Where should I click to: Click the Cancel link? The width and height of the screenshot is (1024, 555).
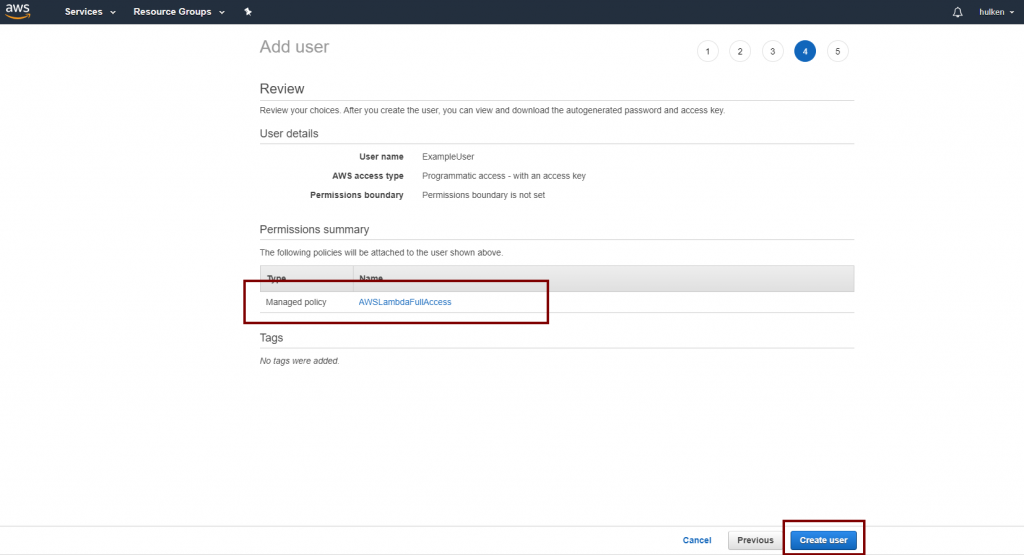click(697, 540)
